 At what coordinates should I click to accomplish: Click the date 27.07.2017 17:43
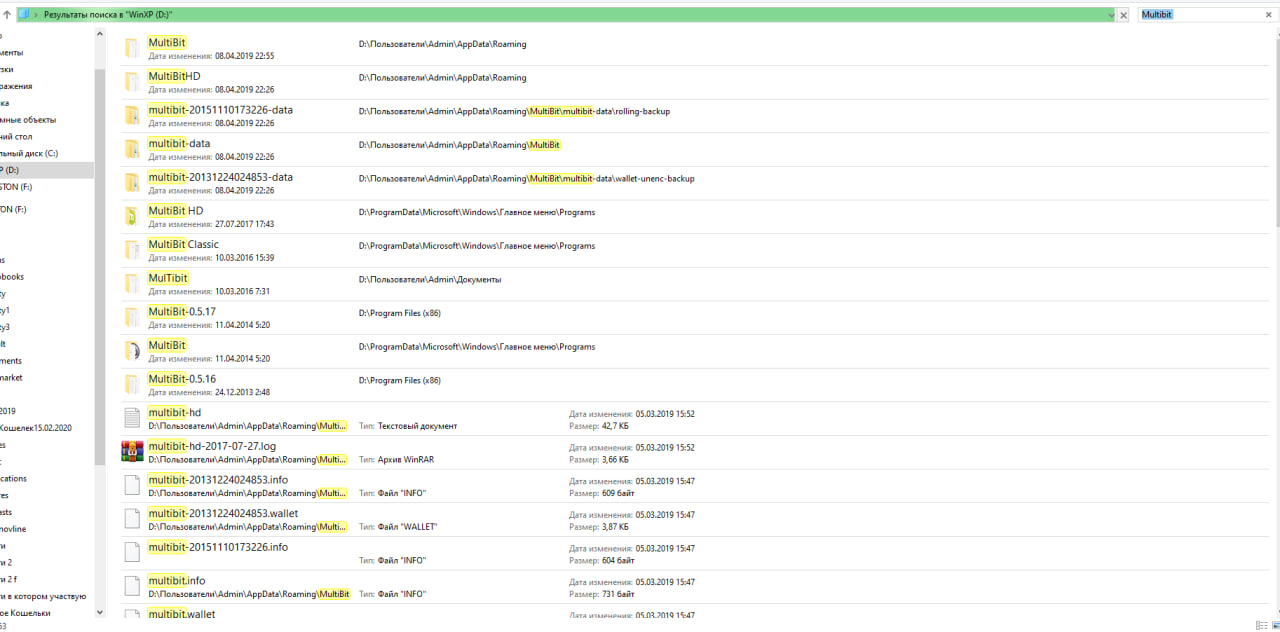click(x=244, y=224)
